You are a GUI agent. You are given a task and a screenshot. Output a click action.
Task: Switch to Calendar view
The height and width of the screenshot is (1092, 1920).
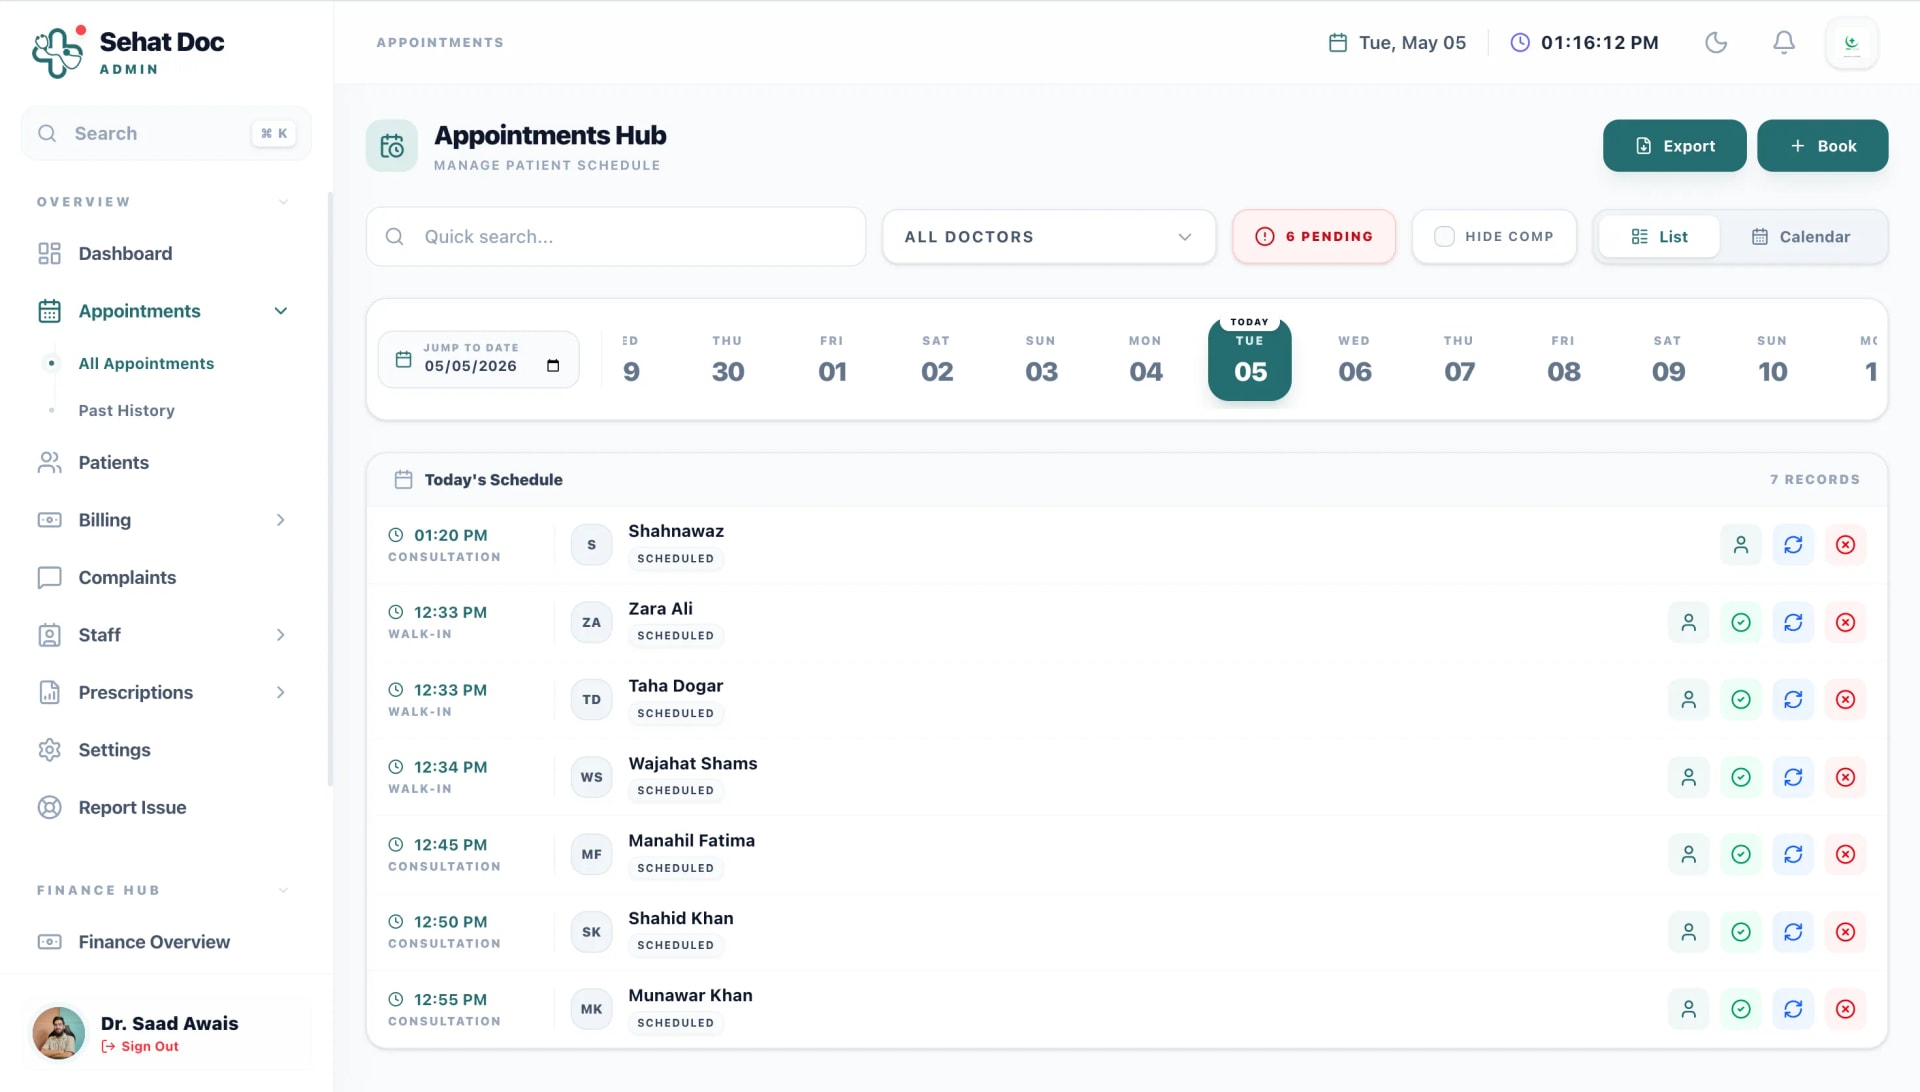coord(1801,237)
